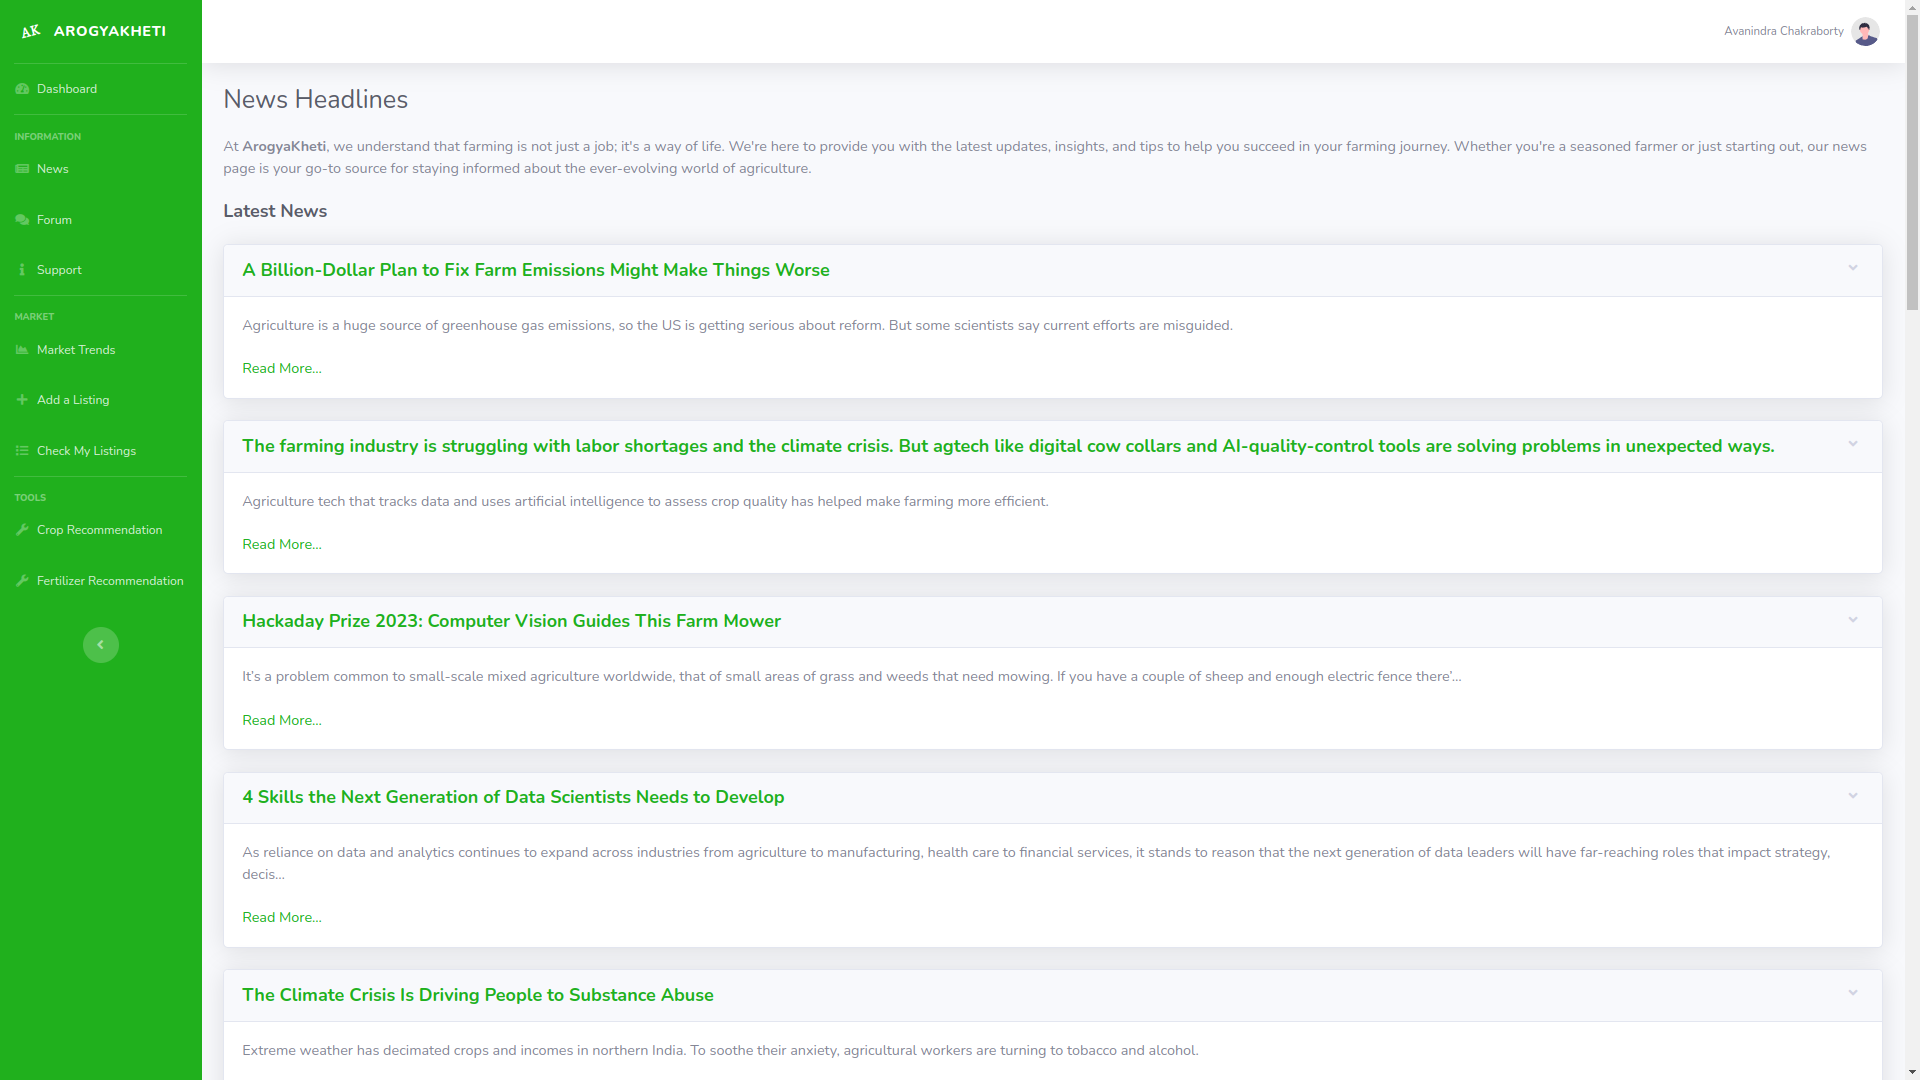Open the Avanindra Chakraborty user avatar menu
This screenshot has width=1920, height=1080.
point(1864,31)
